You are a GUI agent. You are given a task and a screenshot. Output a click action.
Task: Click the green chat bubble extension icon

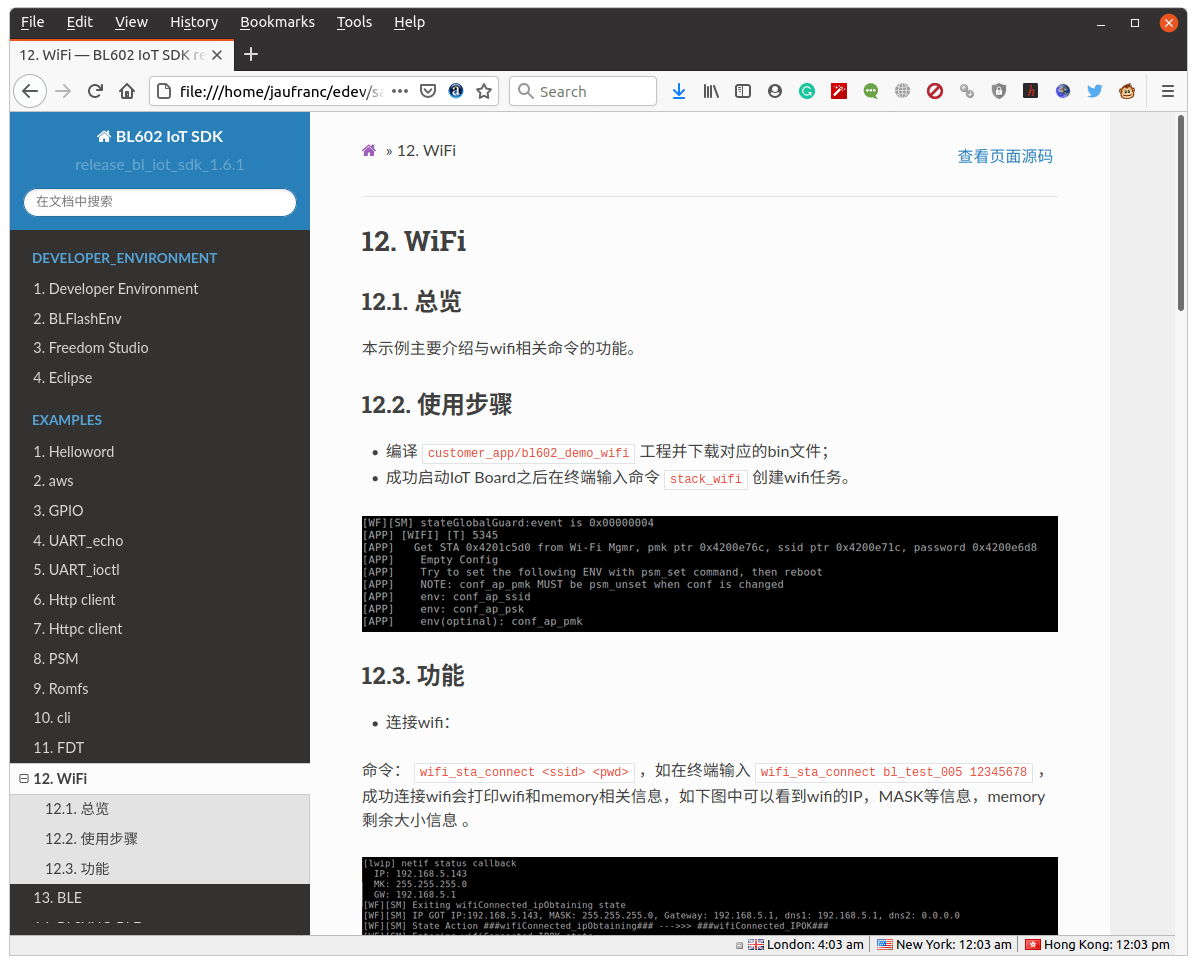coord(871,92)
